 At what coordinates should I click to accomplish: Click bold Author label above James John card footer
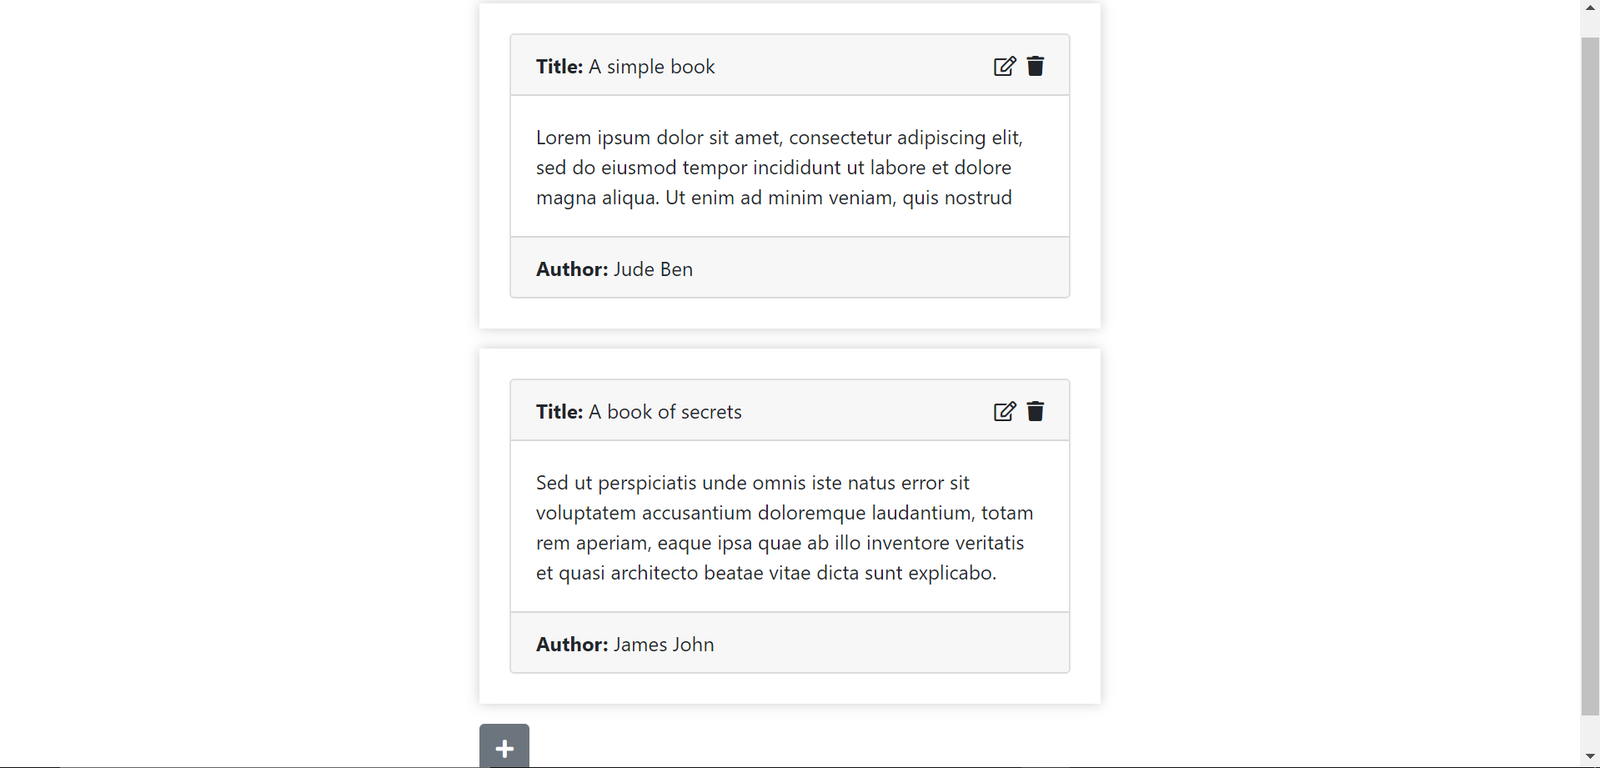[571, 645]
